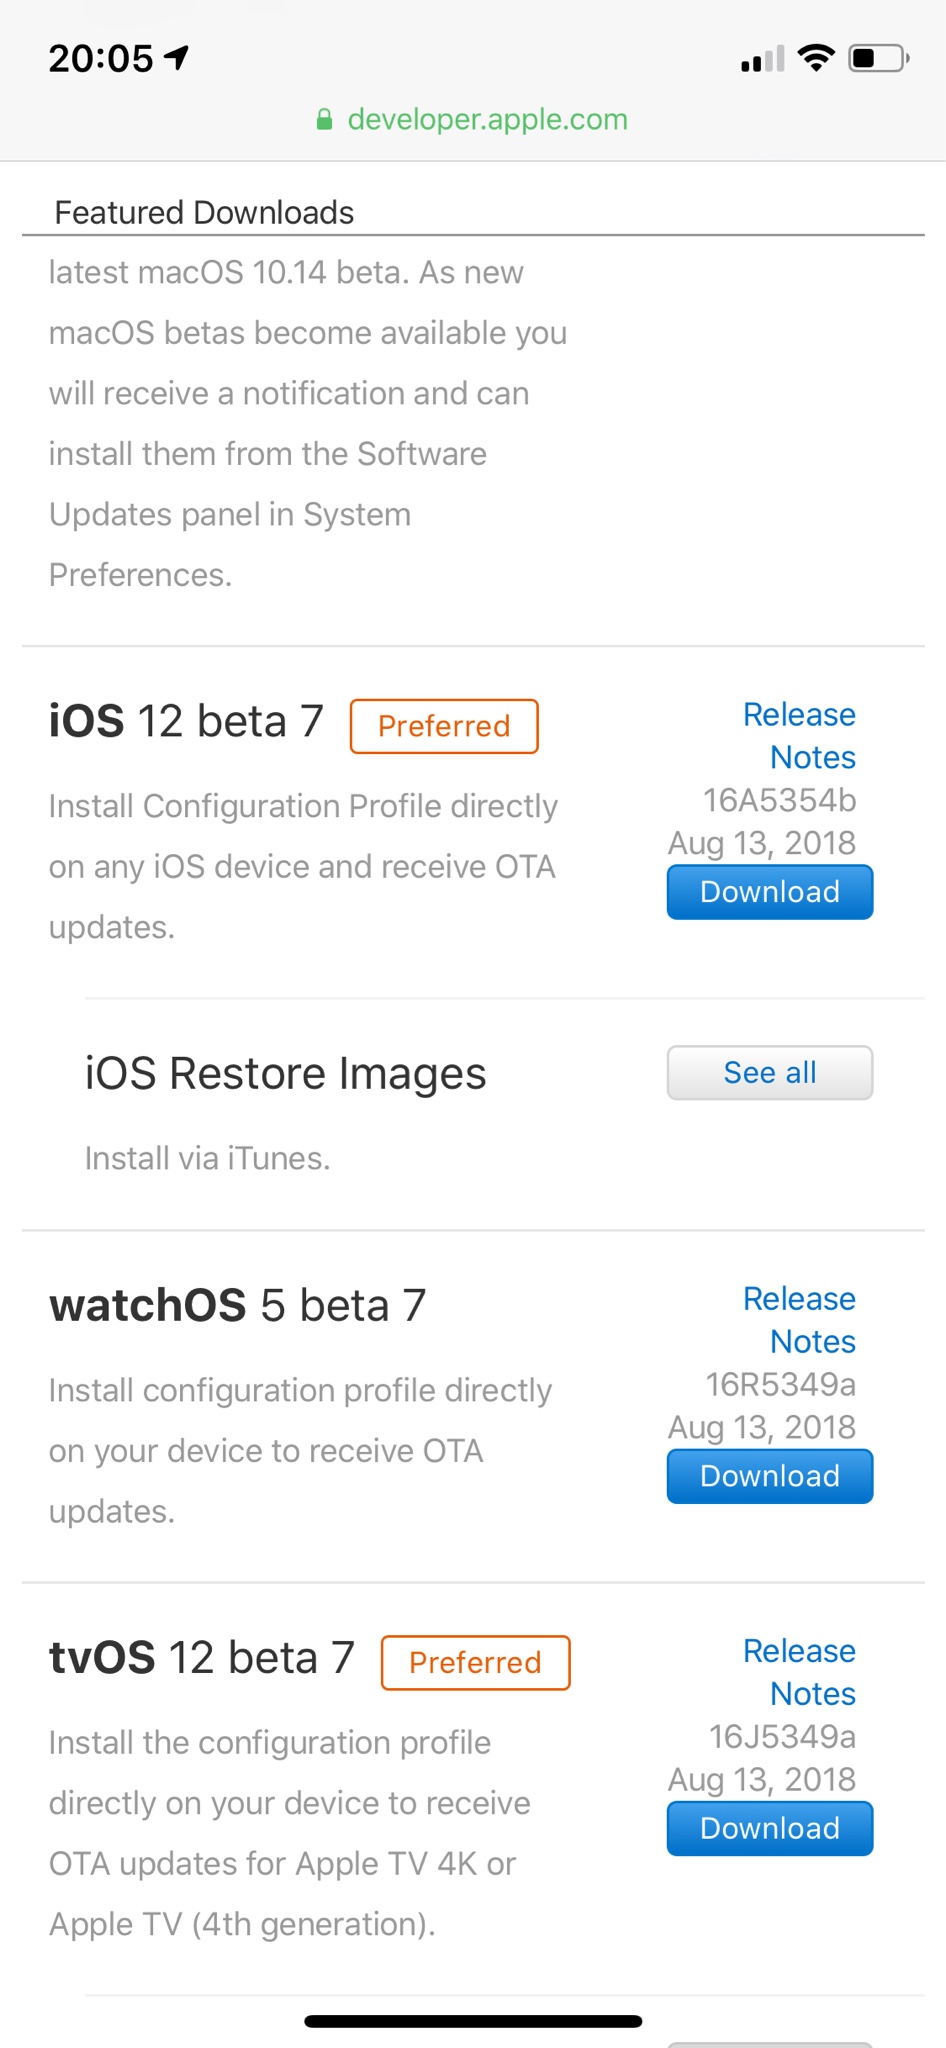Open iOS 12 beta 7 Release Notes

coord(799,736)
